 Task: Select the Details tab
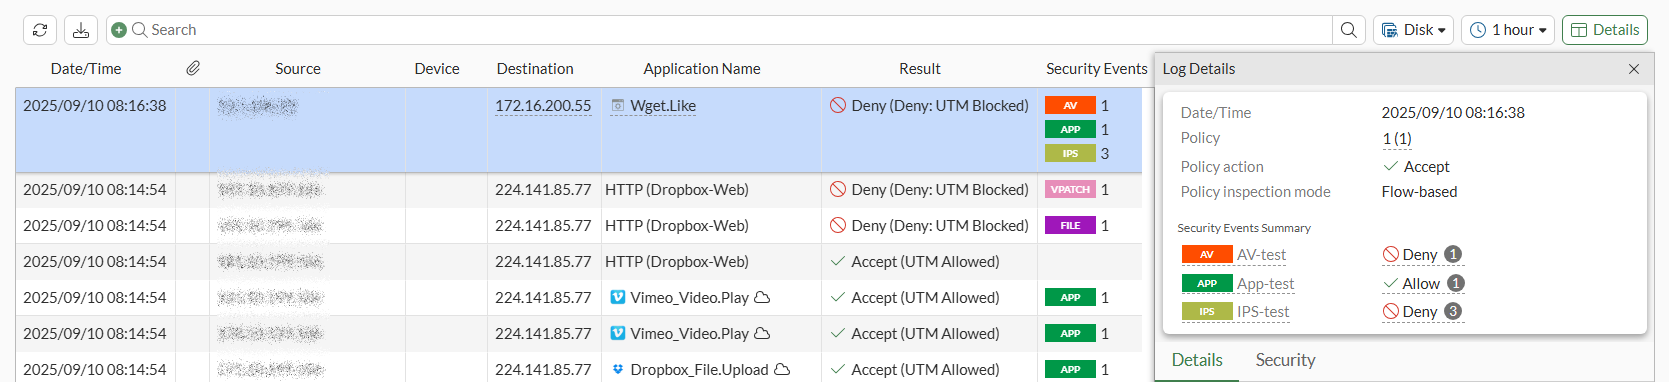[x=1197, y=360]
